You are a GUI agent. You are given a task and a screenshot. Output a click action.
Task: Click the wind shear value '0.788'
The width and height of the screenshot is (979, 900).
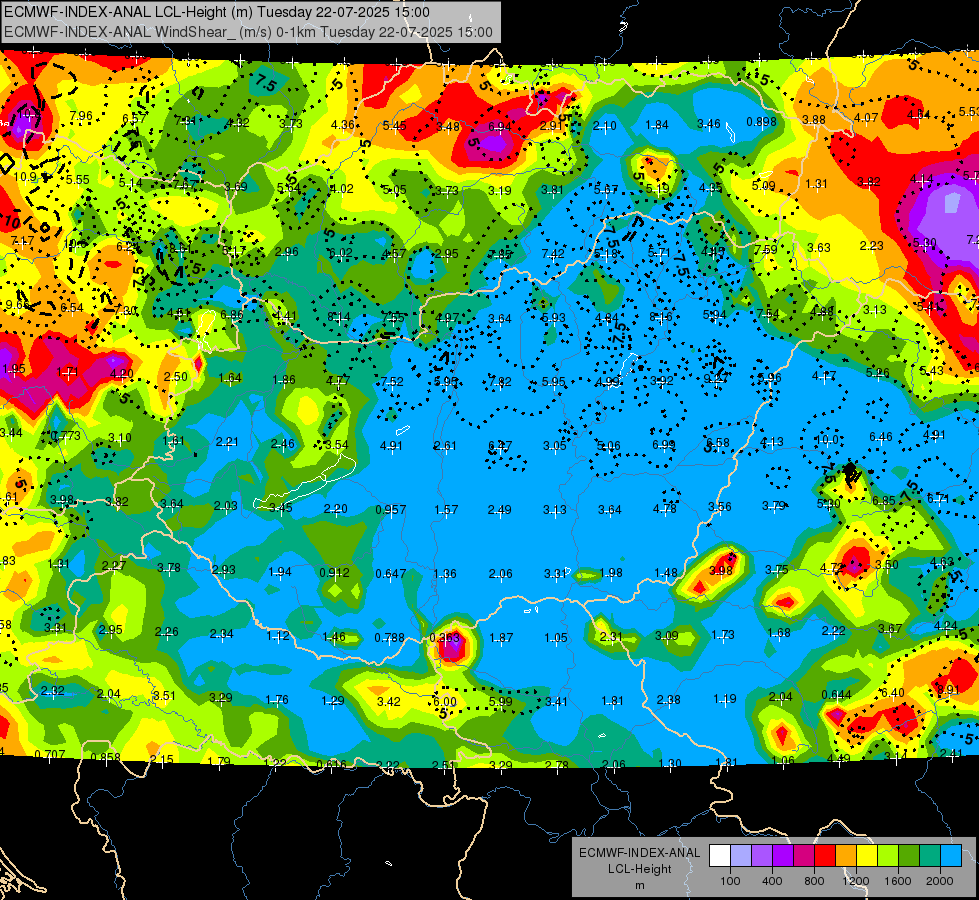390,638
